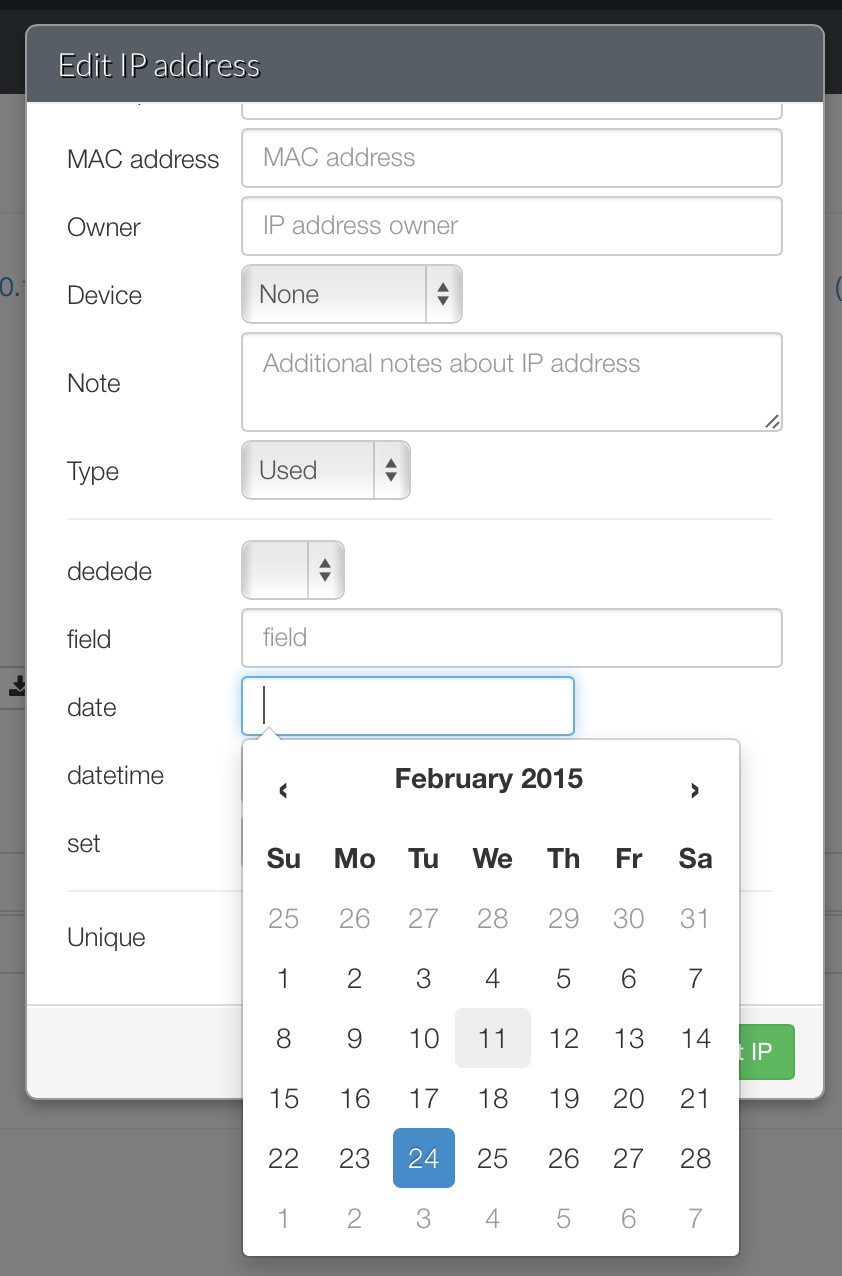The height and width of the screenshot is (1276, 842).
Task: Expand the dedede dropdown
Action: (292, 570)
